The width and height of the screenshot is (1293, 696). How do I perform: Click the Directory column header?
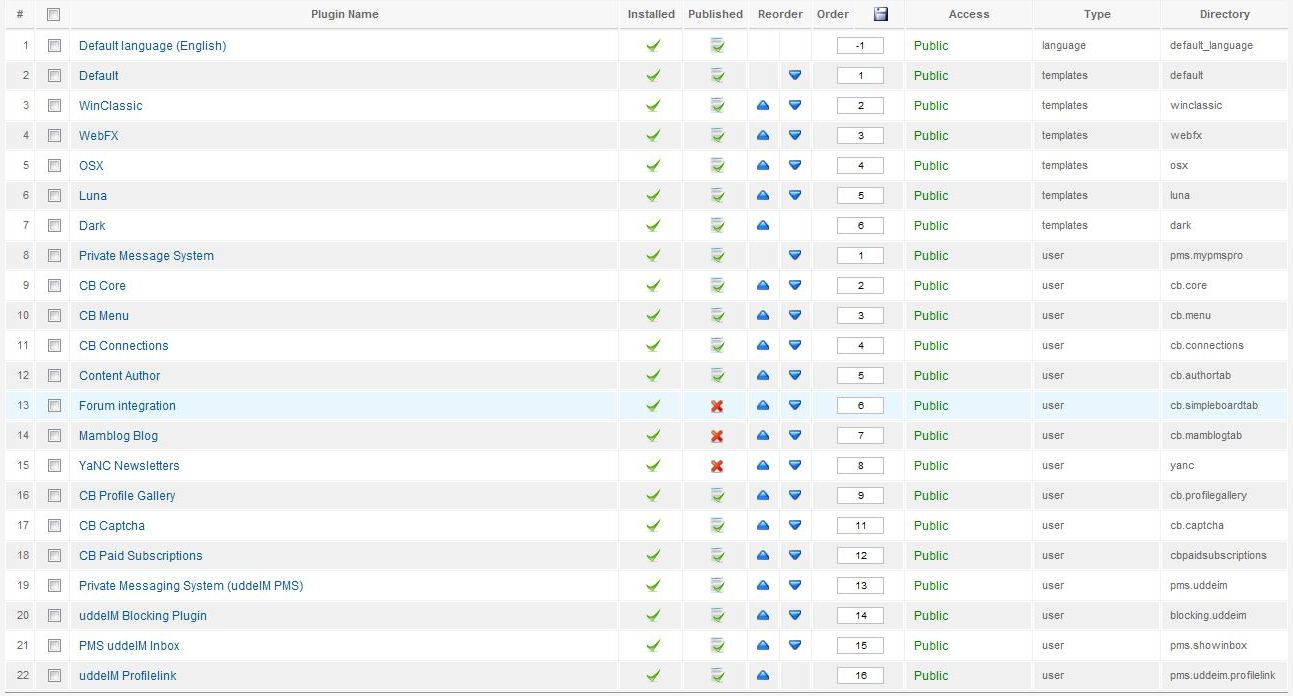1225,14
